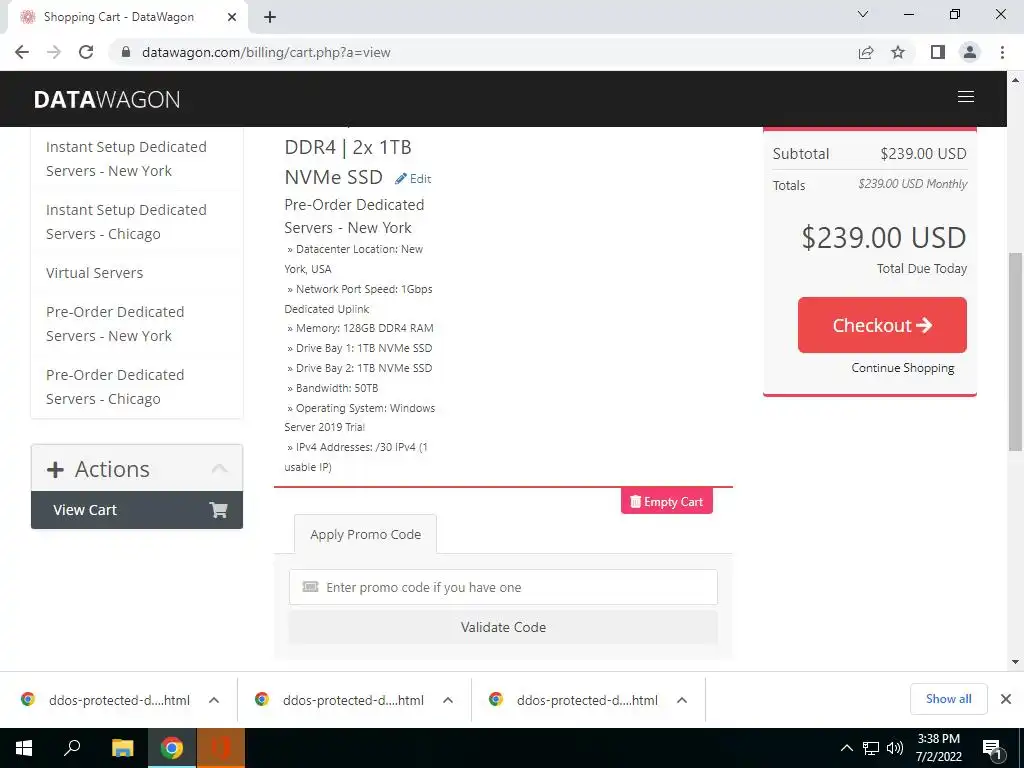Image resolution: width=1024 pixels, height=768 pixels.
Task: Close the downloads bar
Action: click(1006, 699)
